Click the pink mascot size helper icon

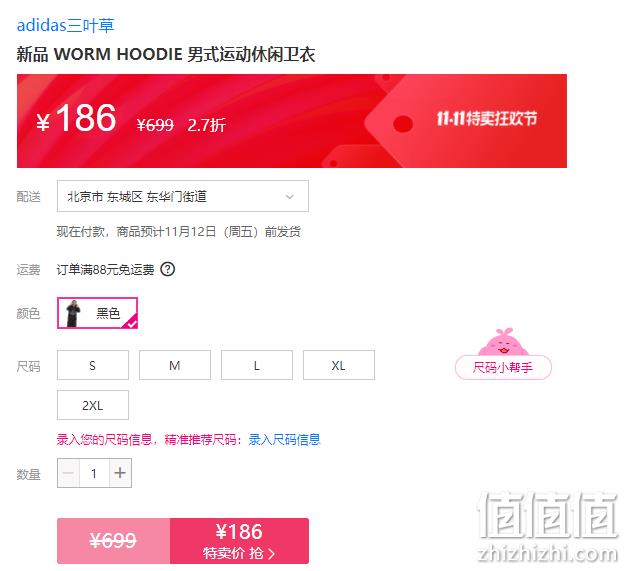click(x=503, y=342)
